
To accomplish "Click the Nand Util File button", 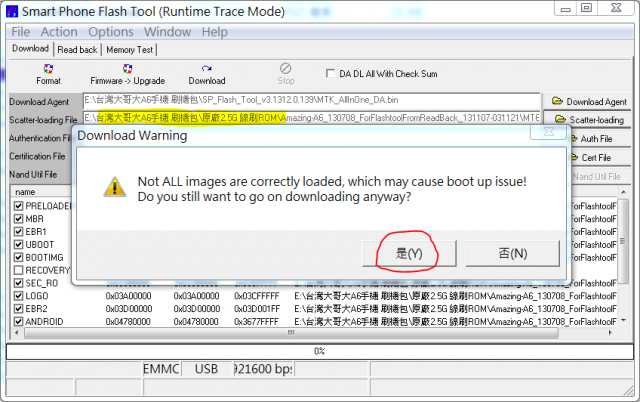I will pos(599,177).
